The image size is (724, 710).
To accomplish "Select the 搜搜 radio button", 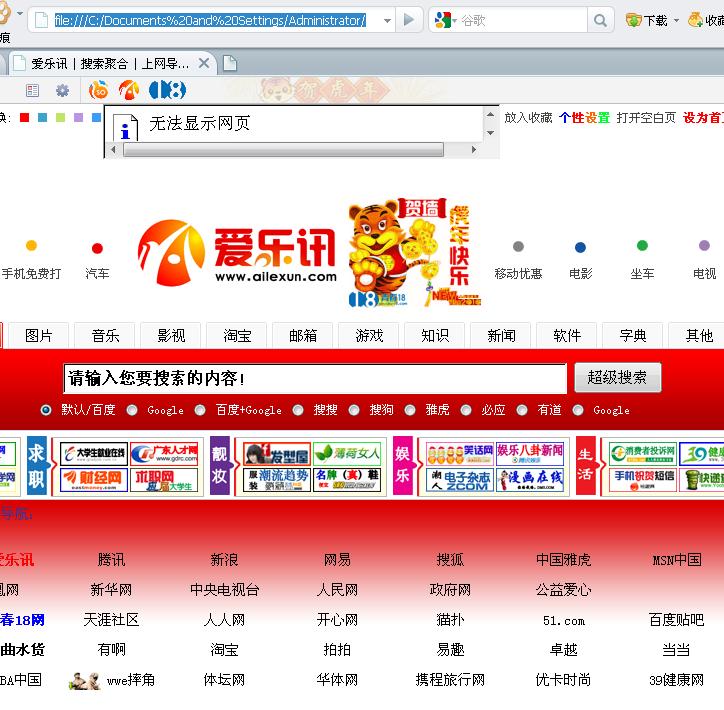I will coord(298,410).
